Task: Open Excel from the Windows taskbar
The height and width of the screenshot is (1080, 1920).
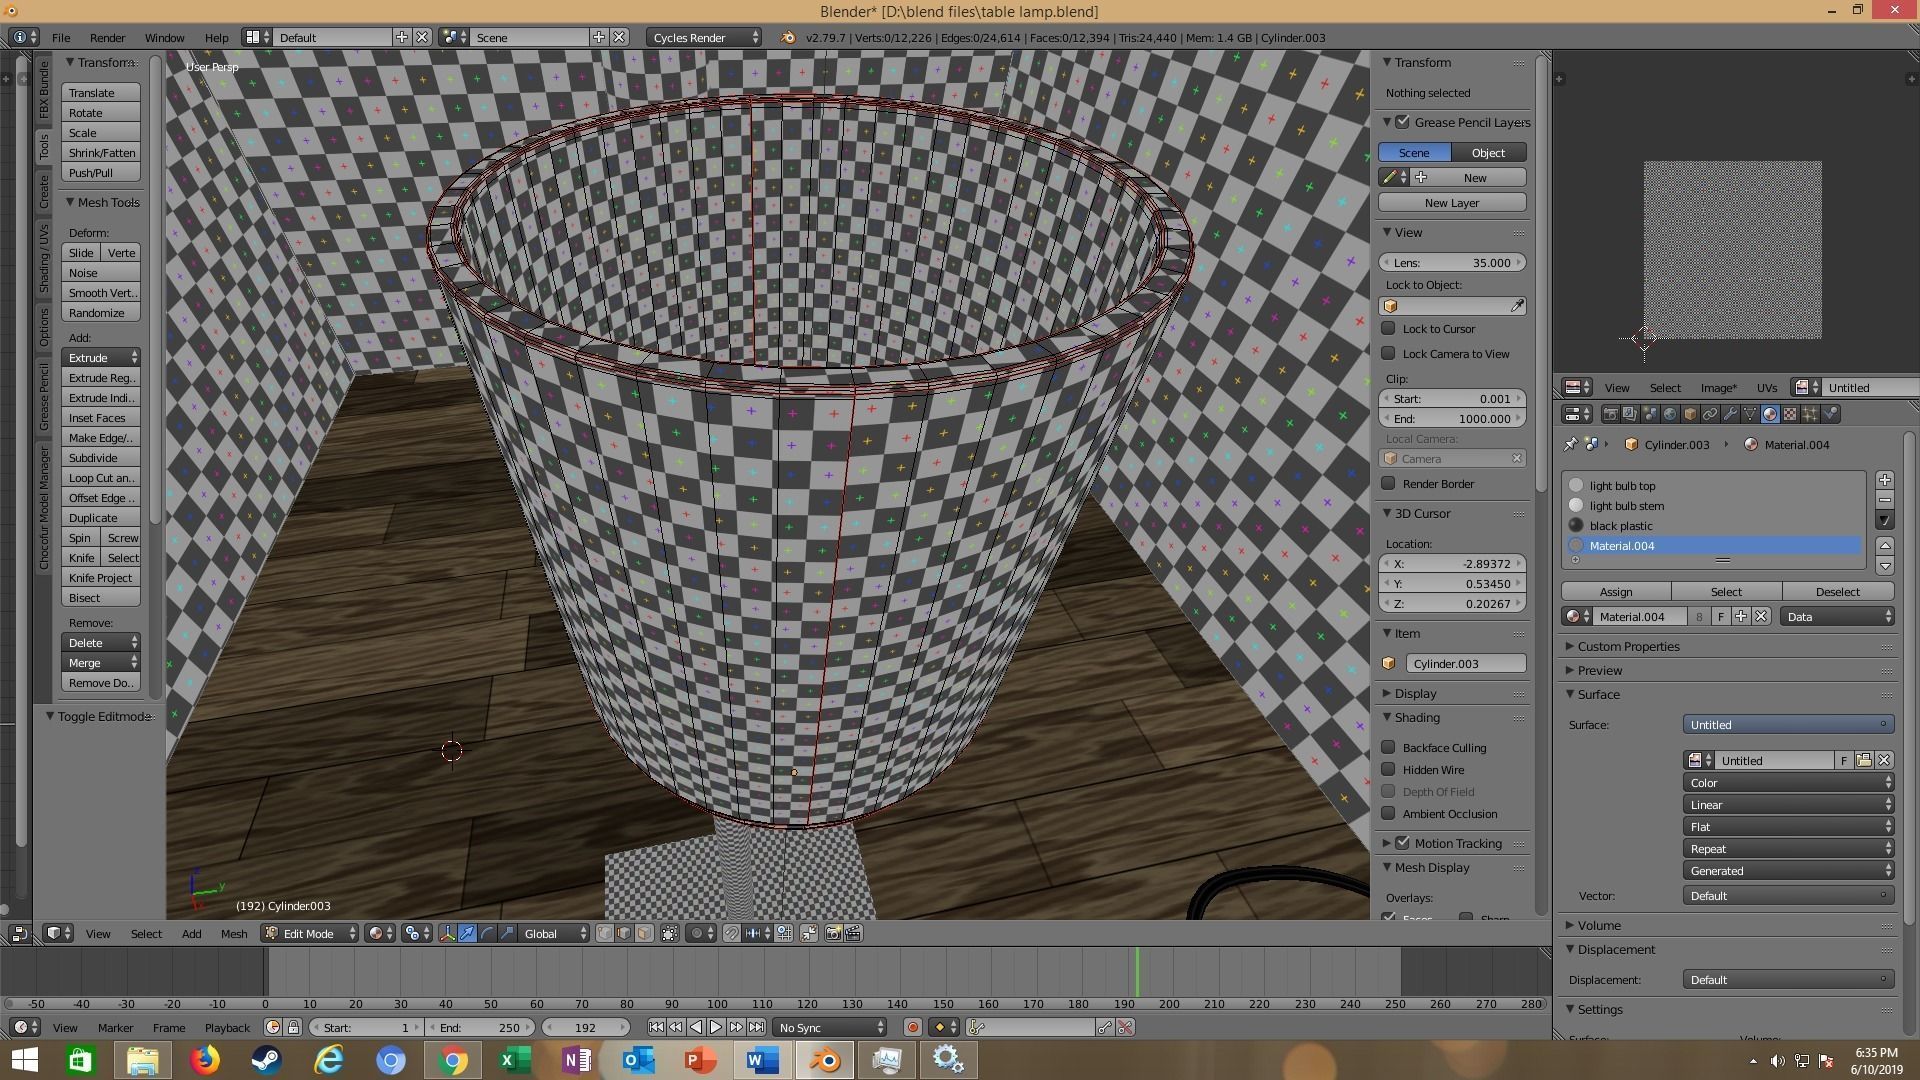Action: click(x=514, y=1059)
